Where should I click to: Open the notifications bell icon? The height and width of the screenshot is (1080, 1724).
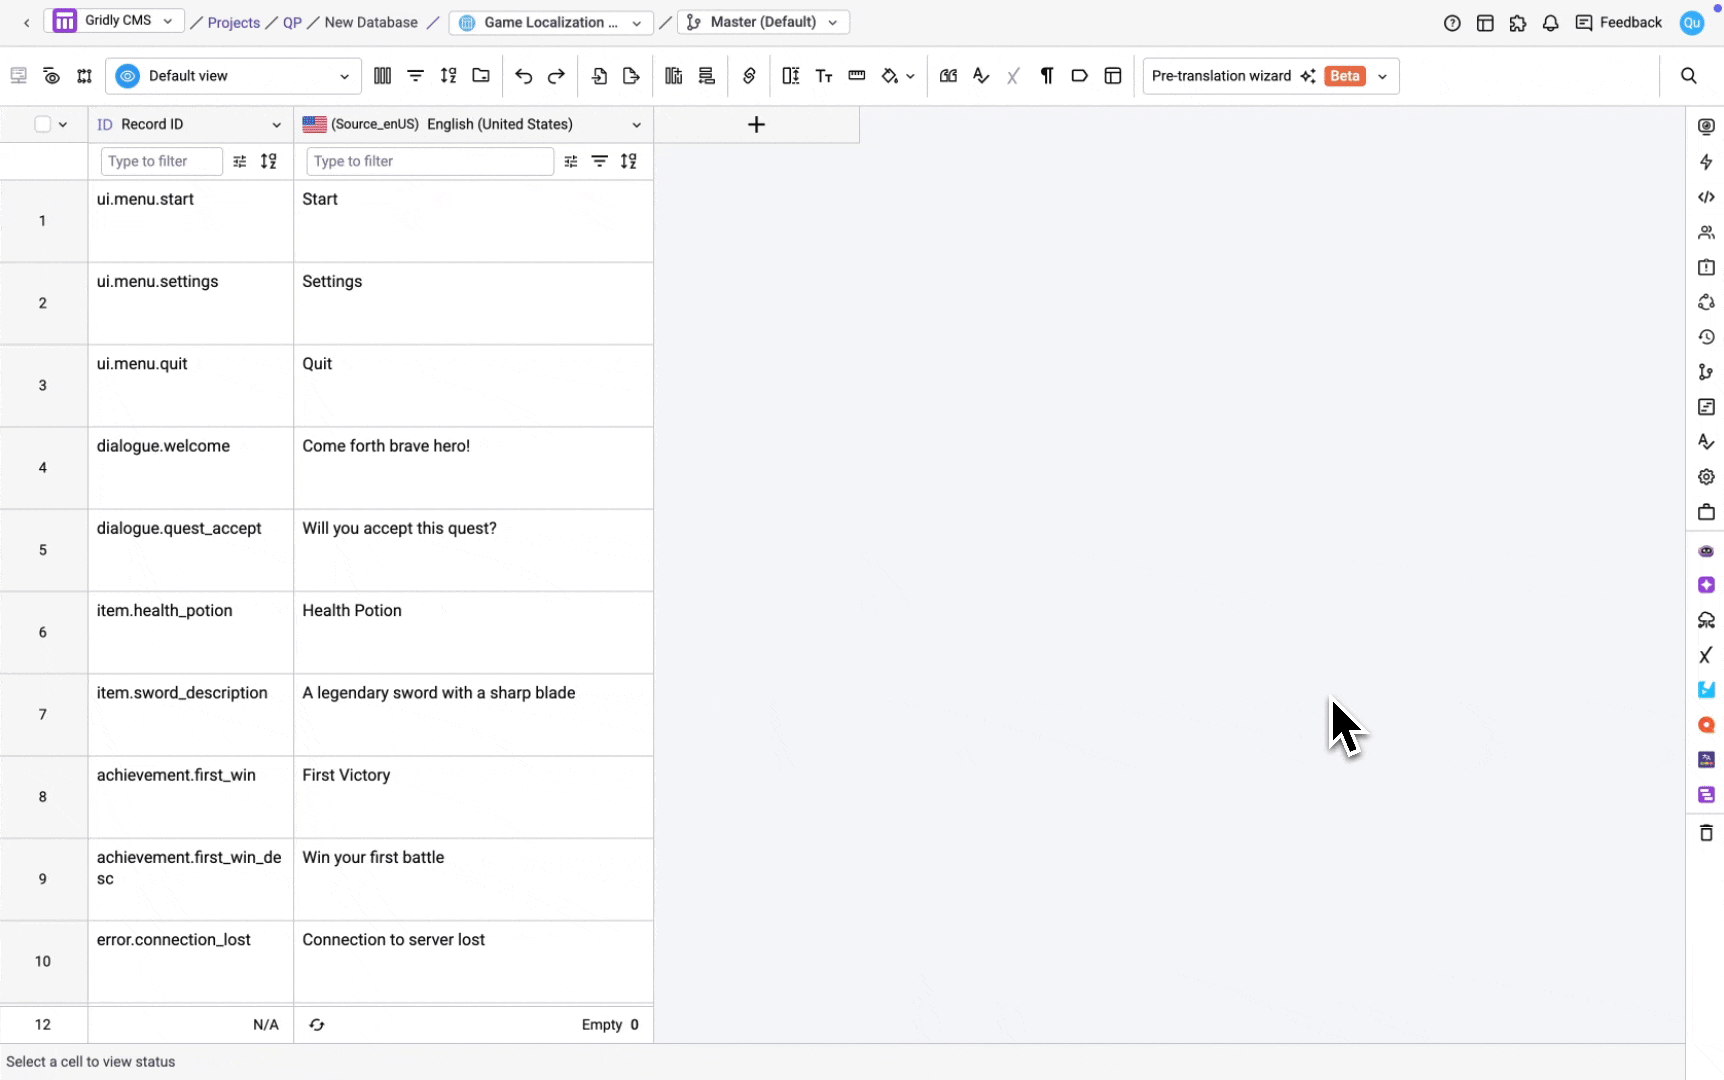coord(1550,22)
